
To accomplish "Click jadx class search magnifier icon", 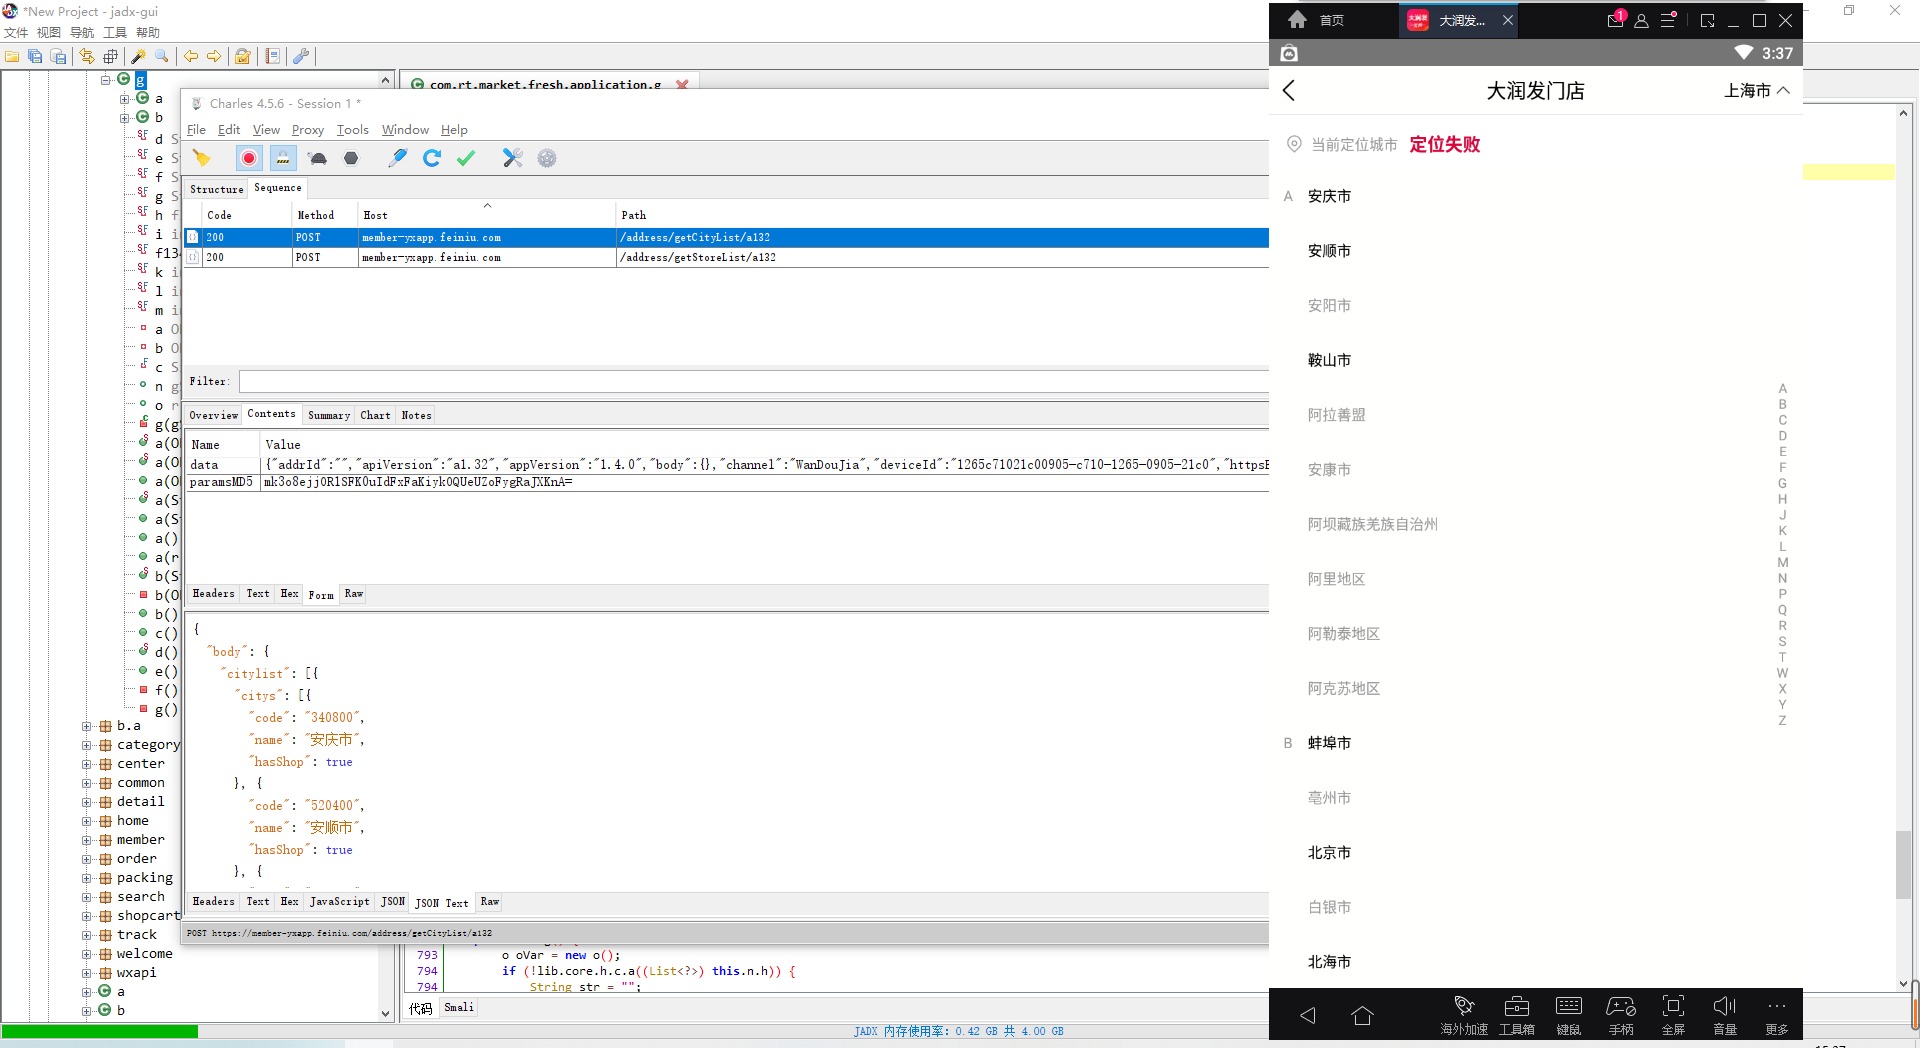I will [162, 56].
